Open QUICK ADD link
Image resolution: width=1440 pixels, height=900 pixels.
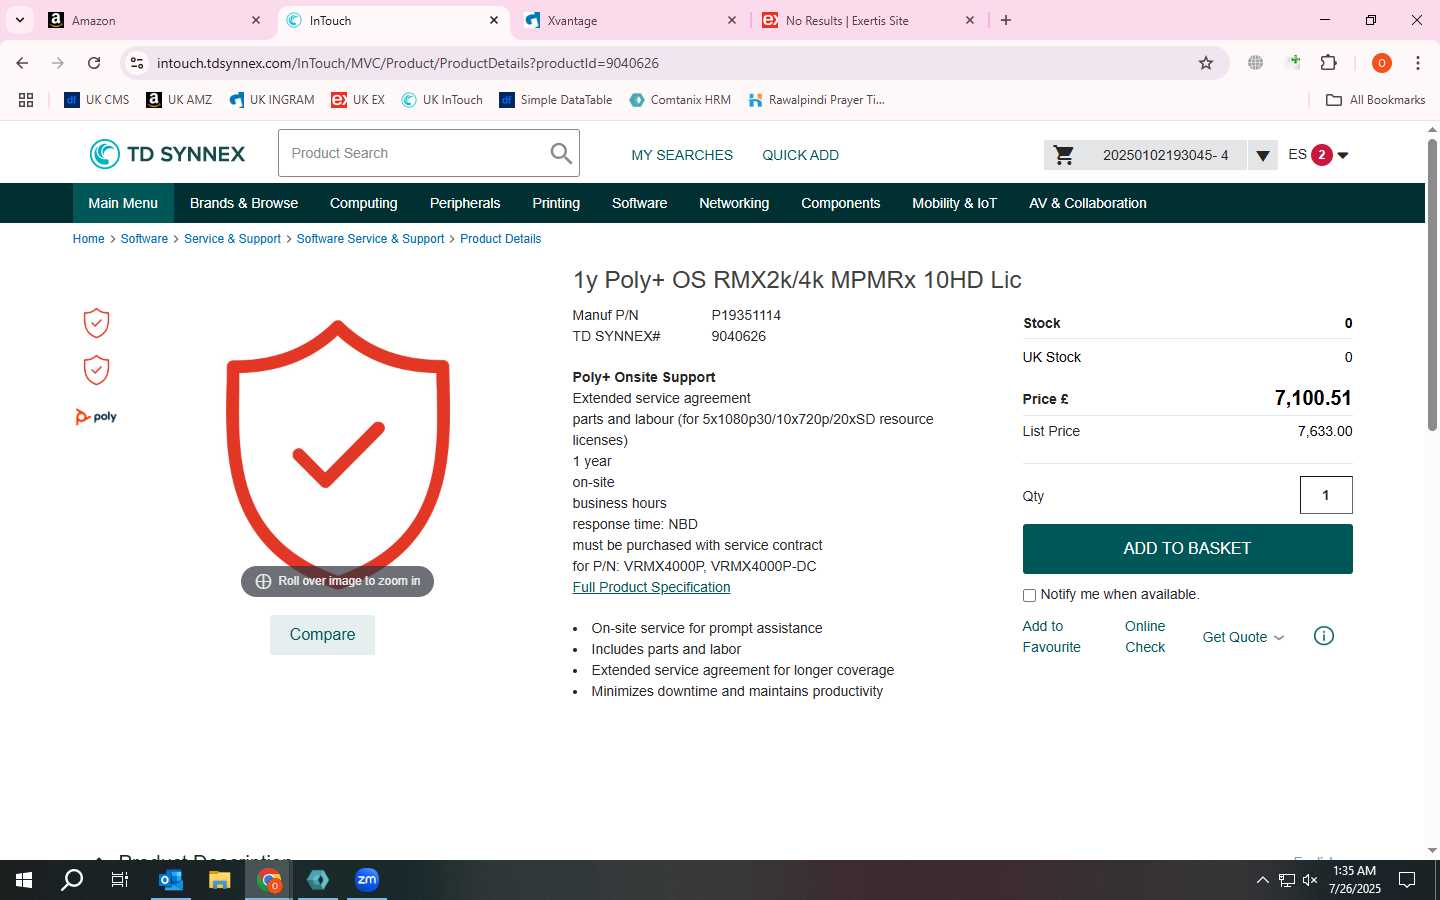[x=800, y=155]
